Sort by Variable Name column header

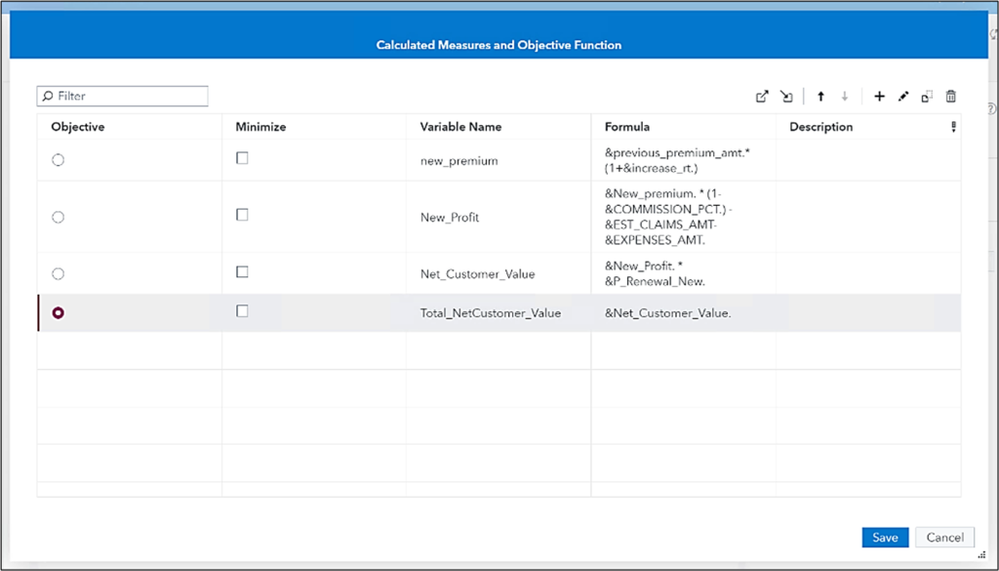coord(461,127)
